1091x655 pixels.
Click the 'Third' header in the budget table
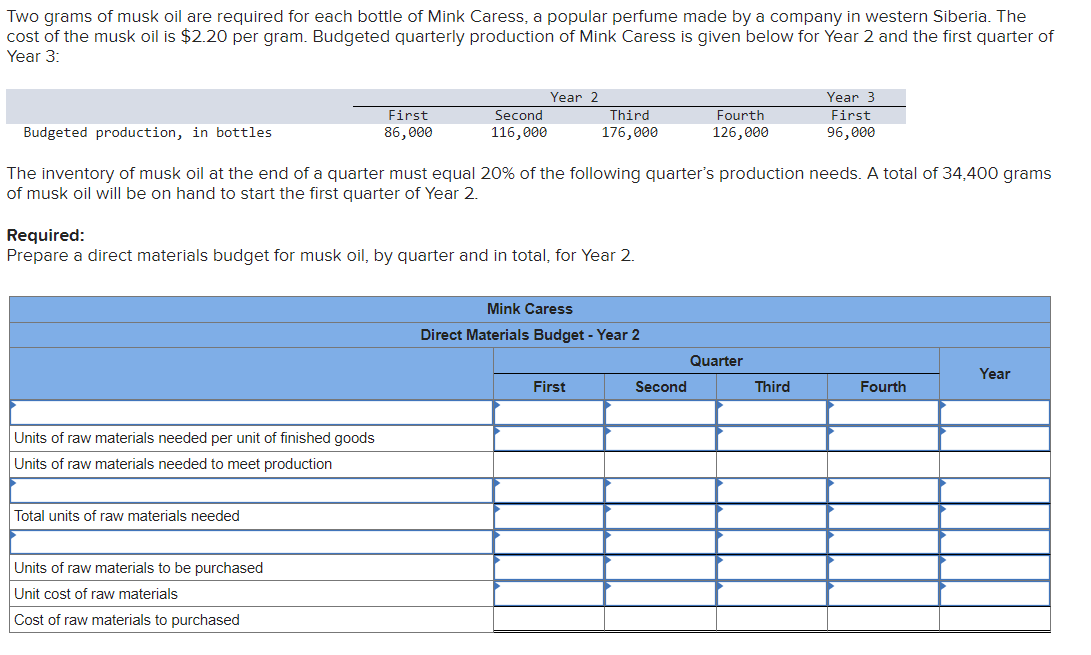pyautogui.click(x=772, y=387)
